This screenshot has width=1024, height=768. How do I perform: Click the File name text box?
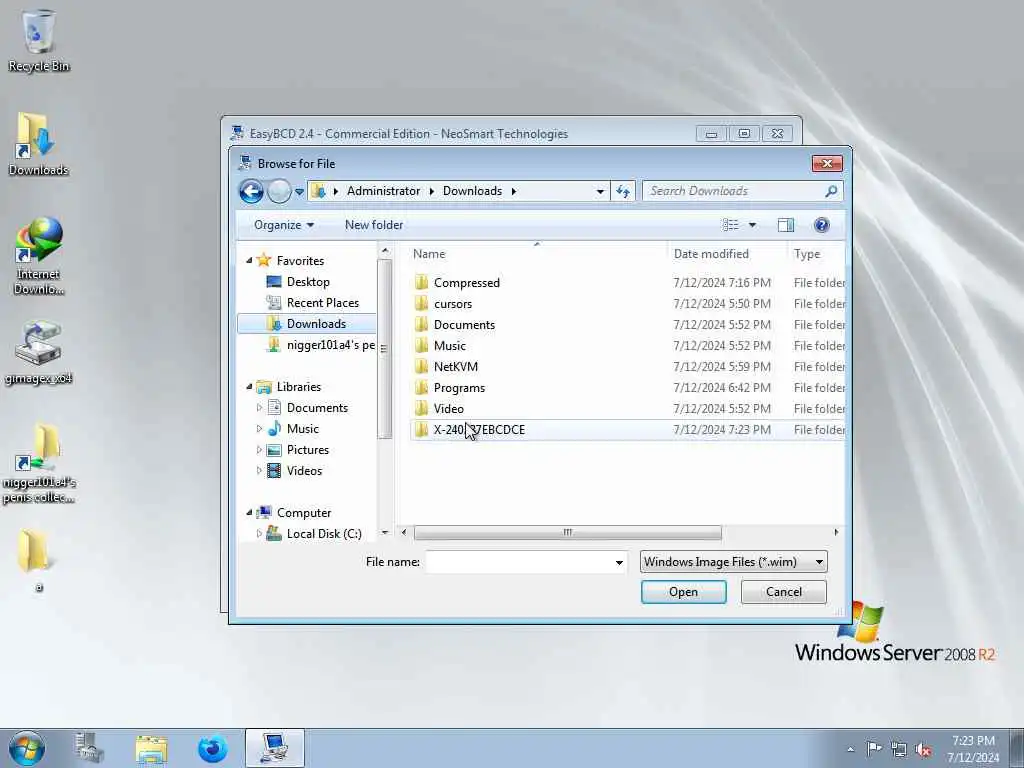(519, 562)
